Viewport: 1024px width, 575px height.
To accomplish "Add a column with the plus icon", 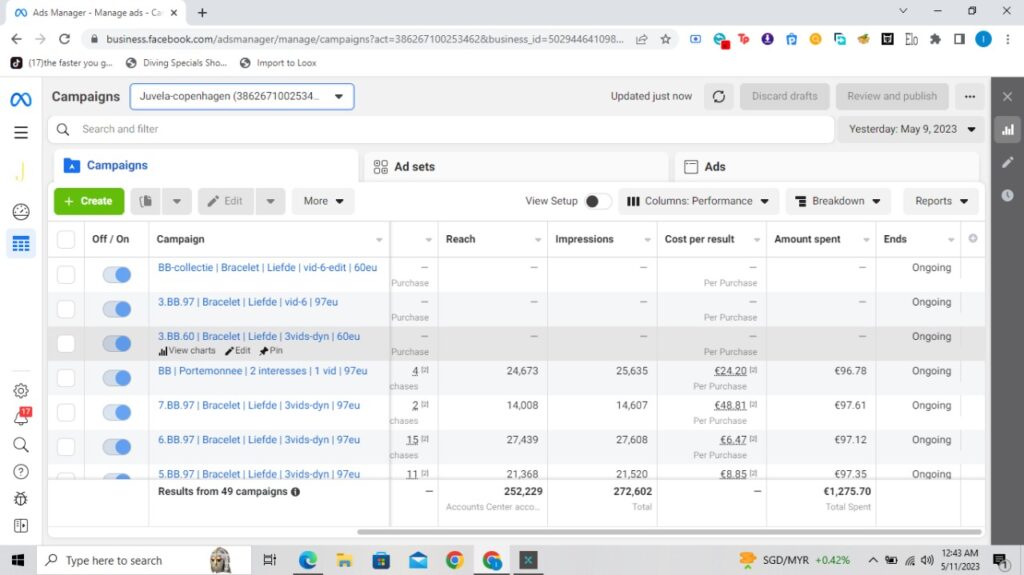I will click(972, 238).
